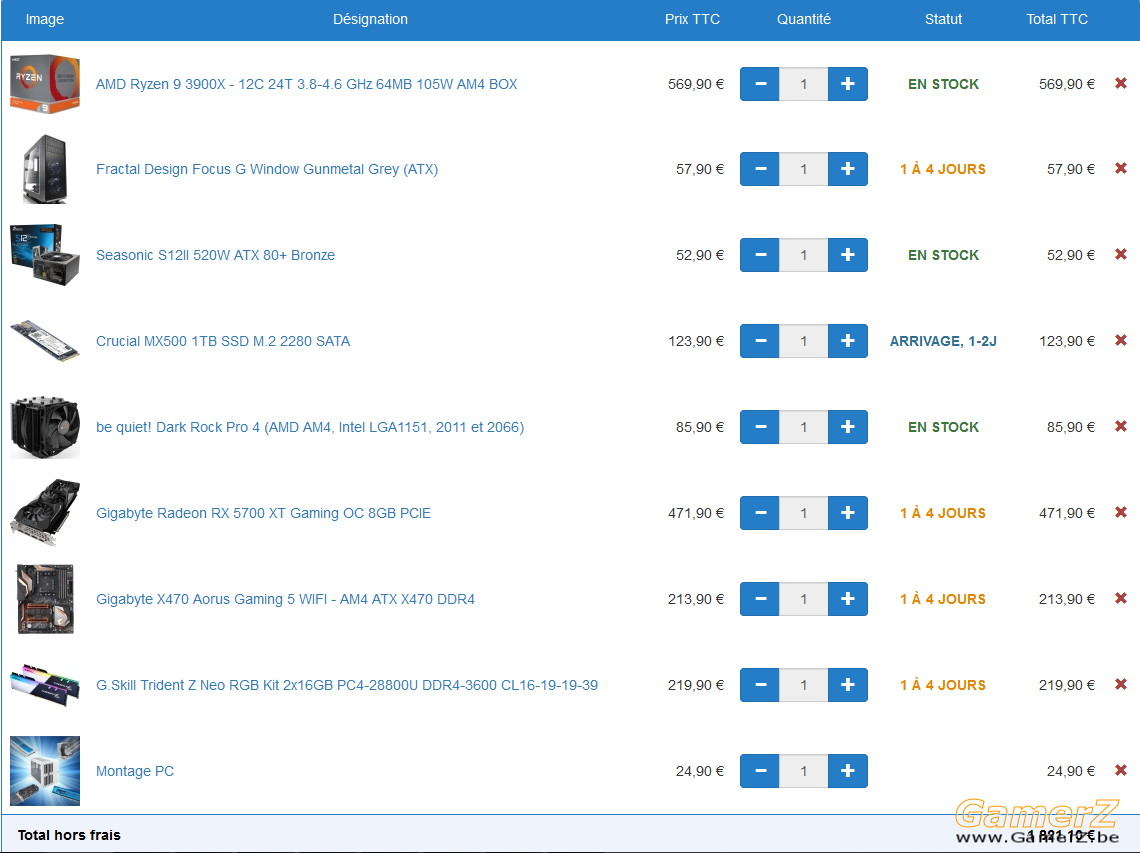Screen dimensions: 1140x853
Task: Increase Gigabyte X470 Aorus quantity
Action: (x=848, y=598)
